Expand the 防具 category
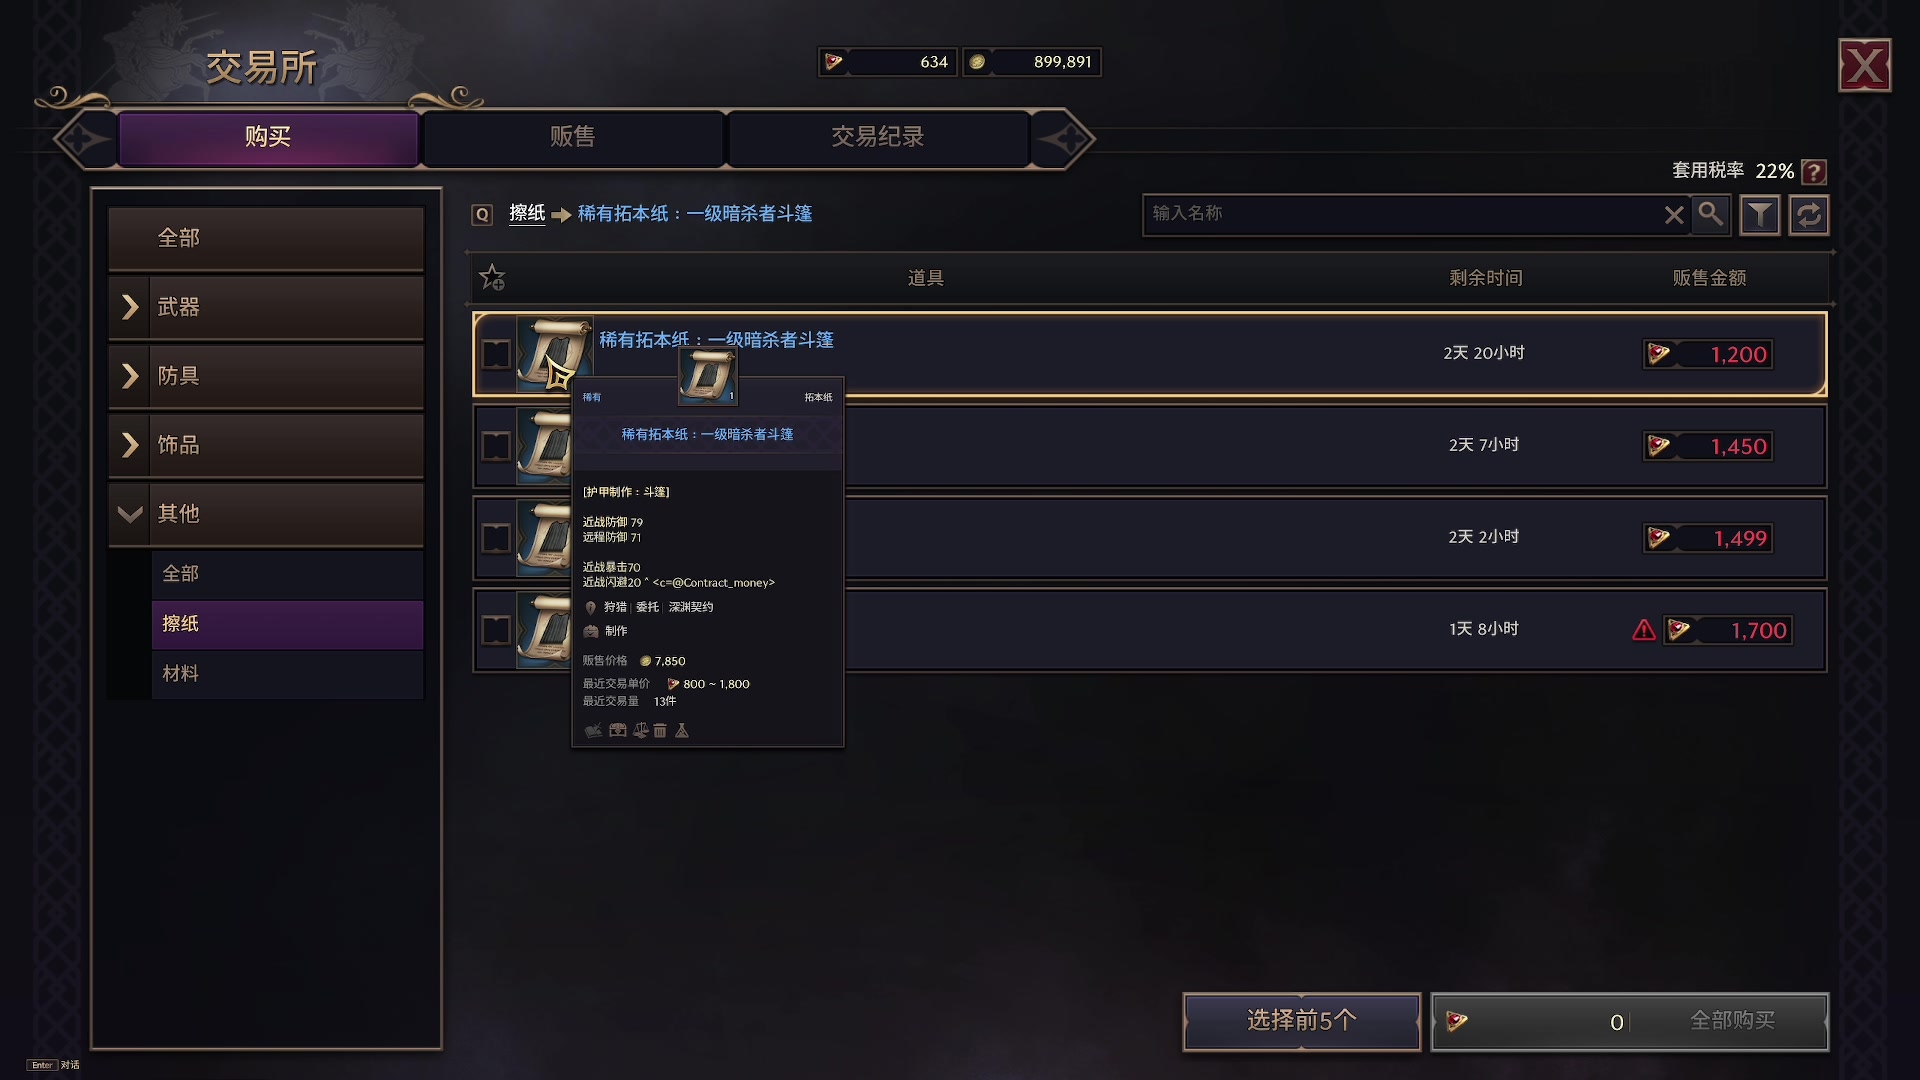1920x1080 pixels. 266,376
